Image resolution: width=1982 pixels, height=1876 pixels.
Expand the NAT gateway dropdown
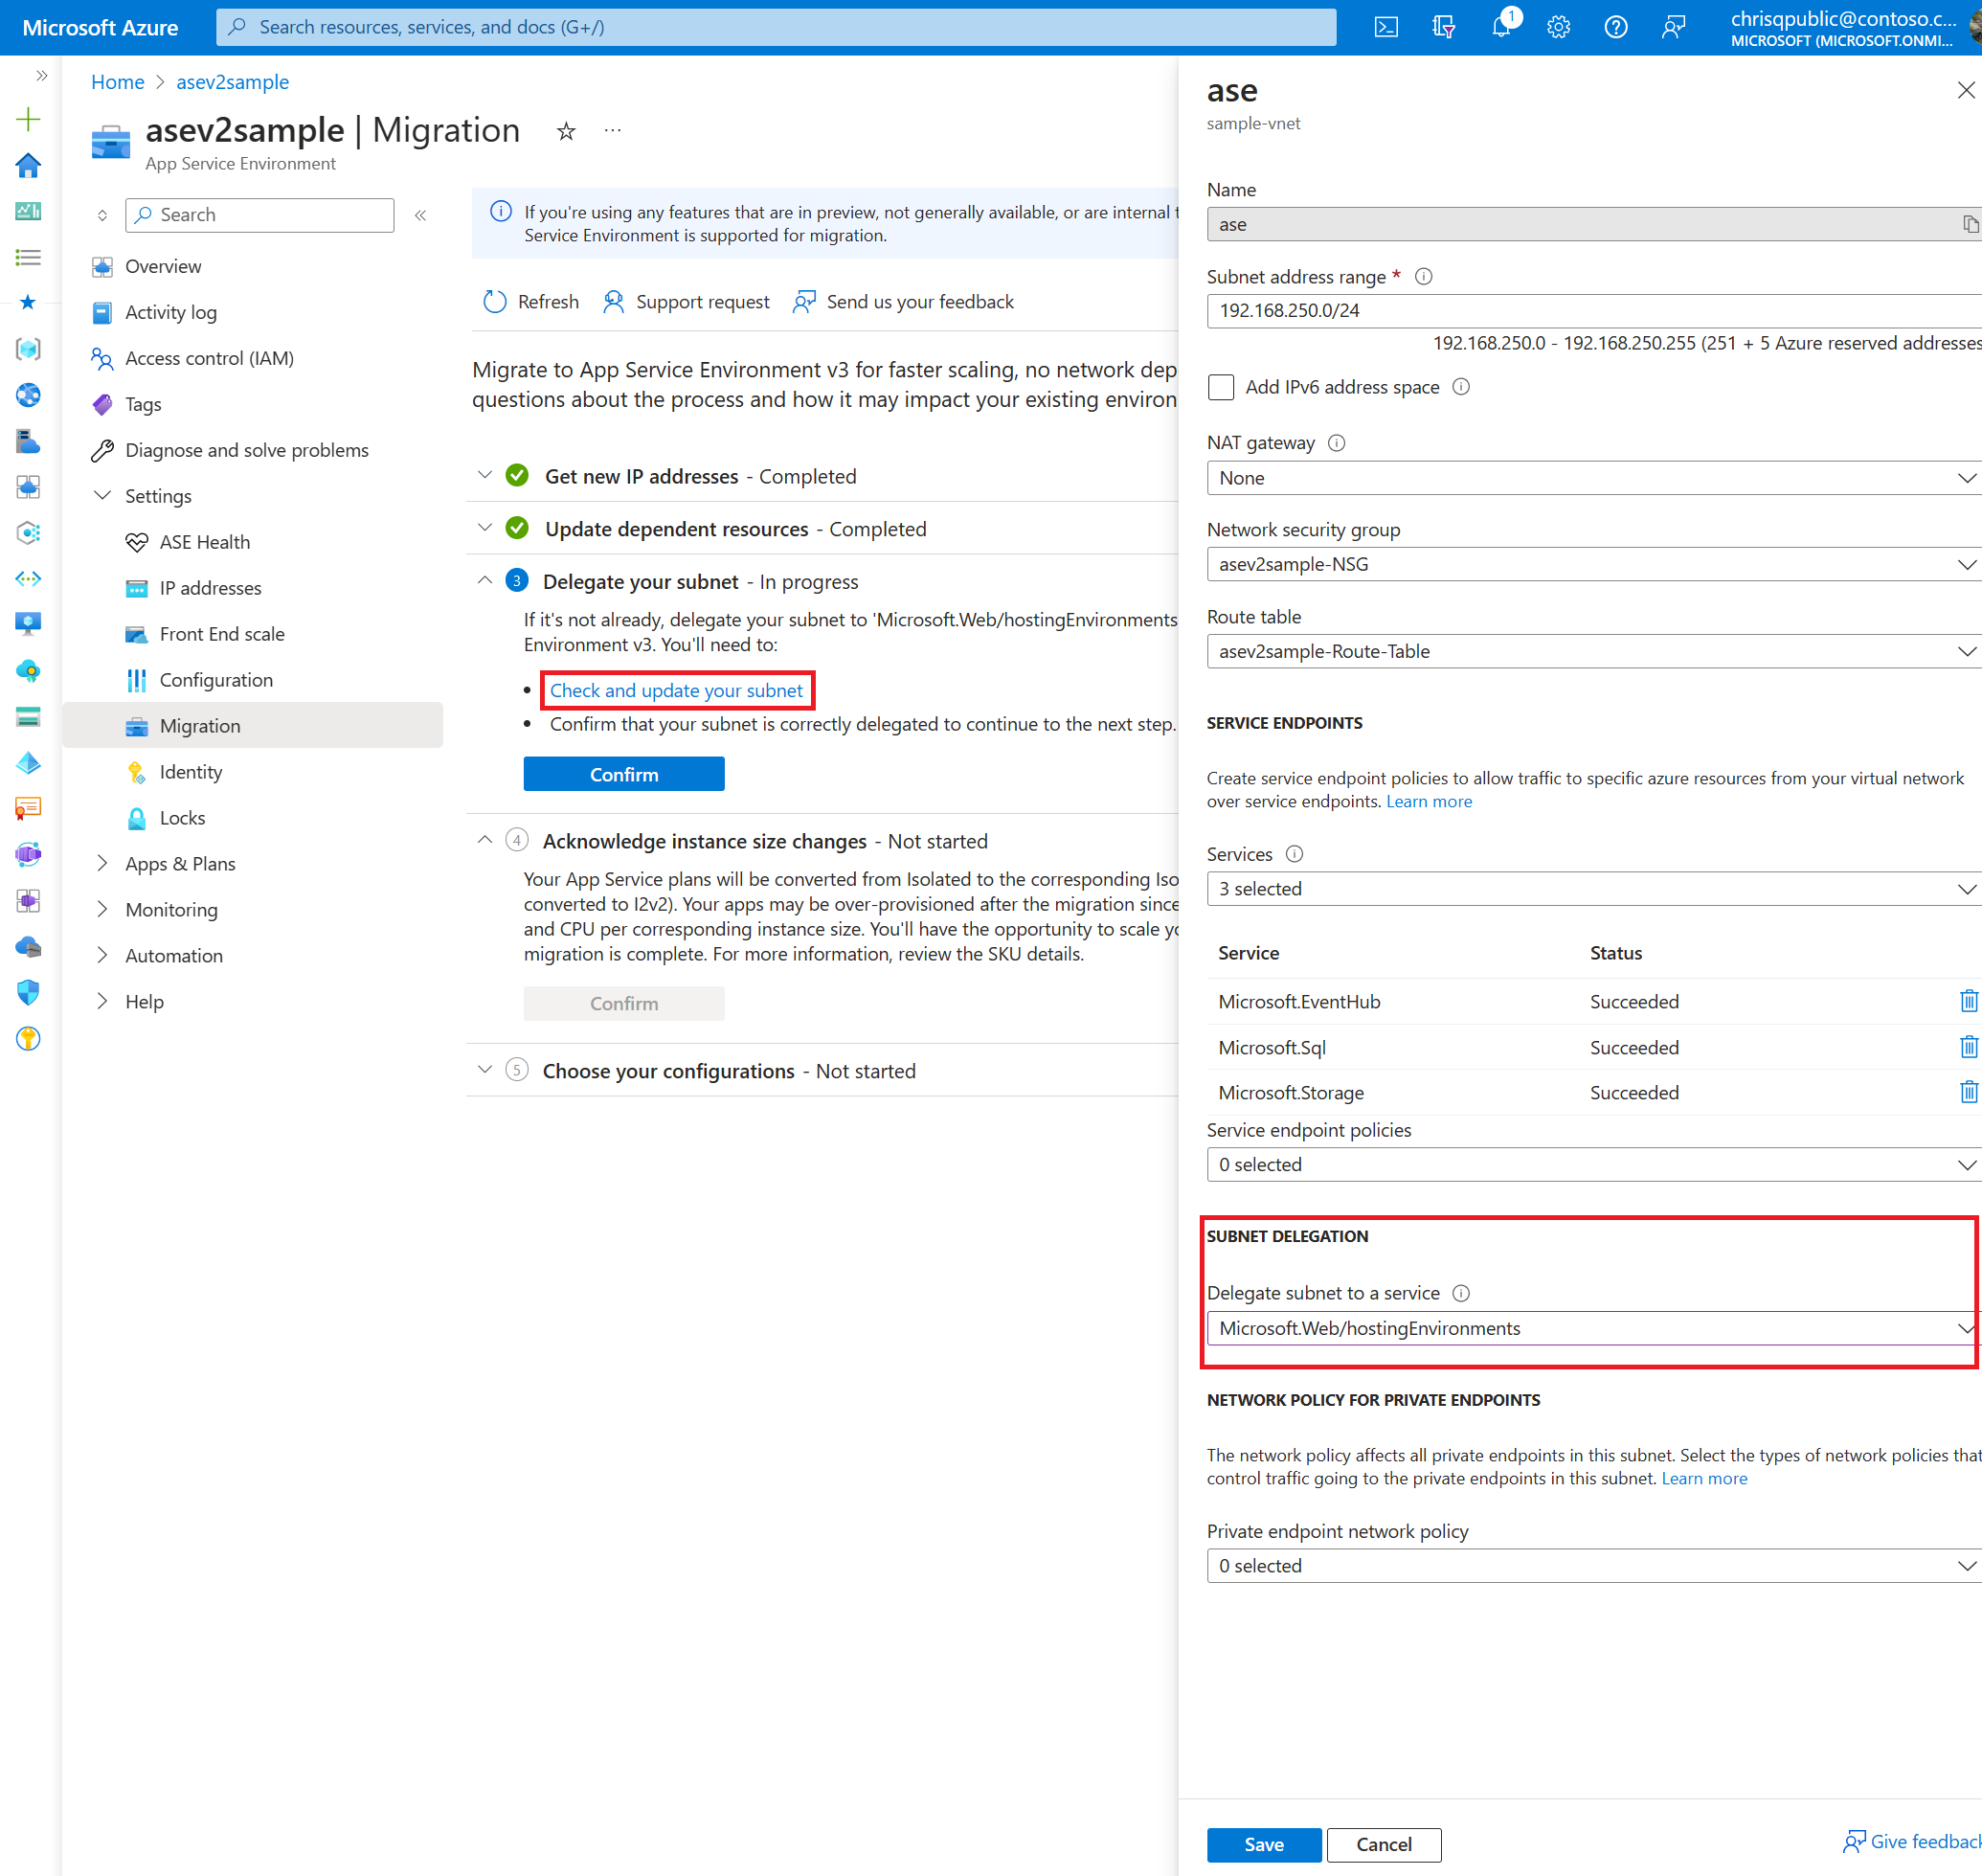point(1965,478)
